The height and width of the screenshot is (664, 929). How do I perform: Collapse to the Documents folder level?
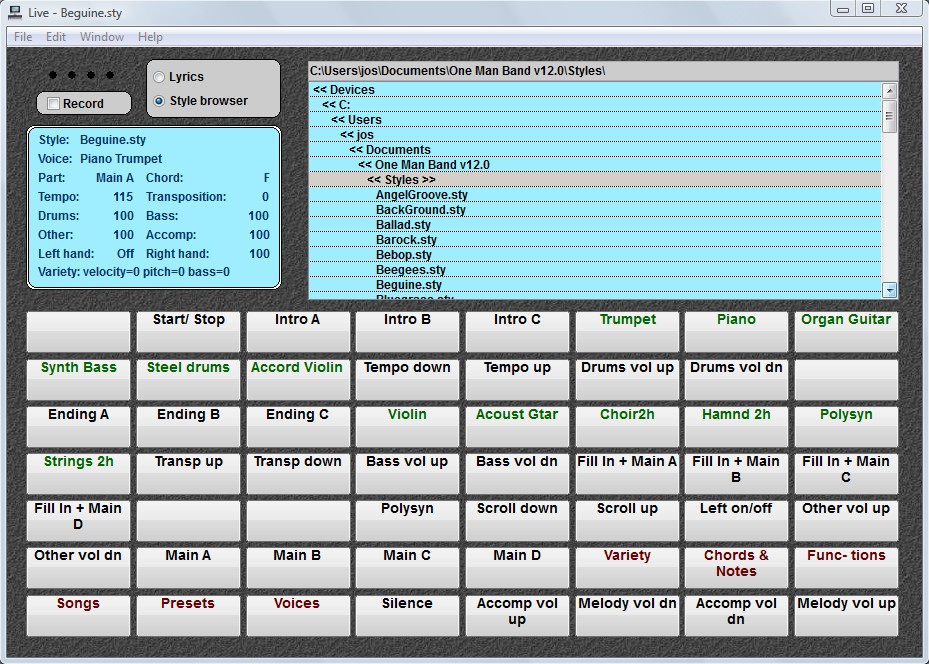[x=390, y=150]
